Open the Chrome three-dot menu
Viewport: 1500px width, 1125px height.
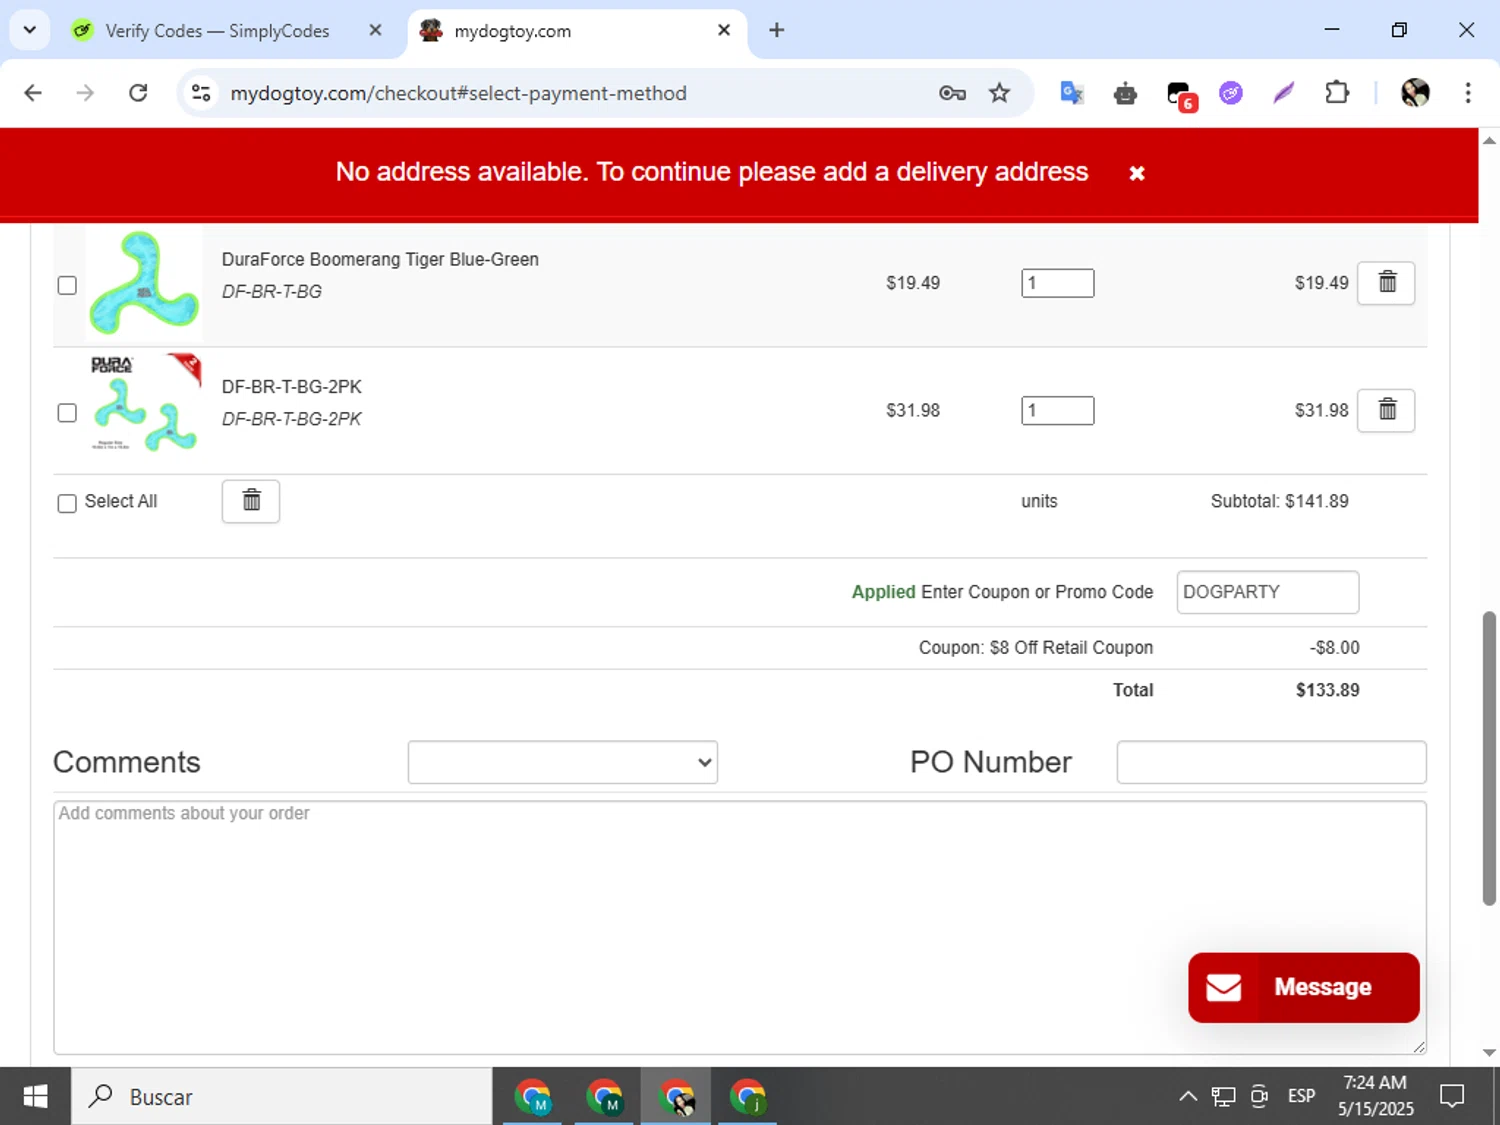[1468, 93]
